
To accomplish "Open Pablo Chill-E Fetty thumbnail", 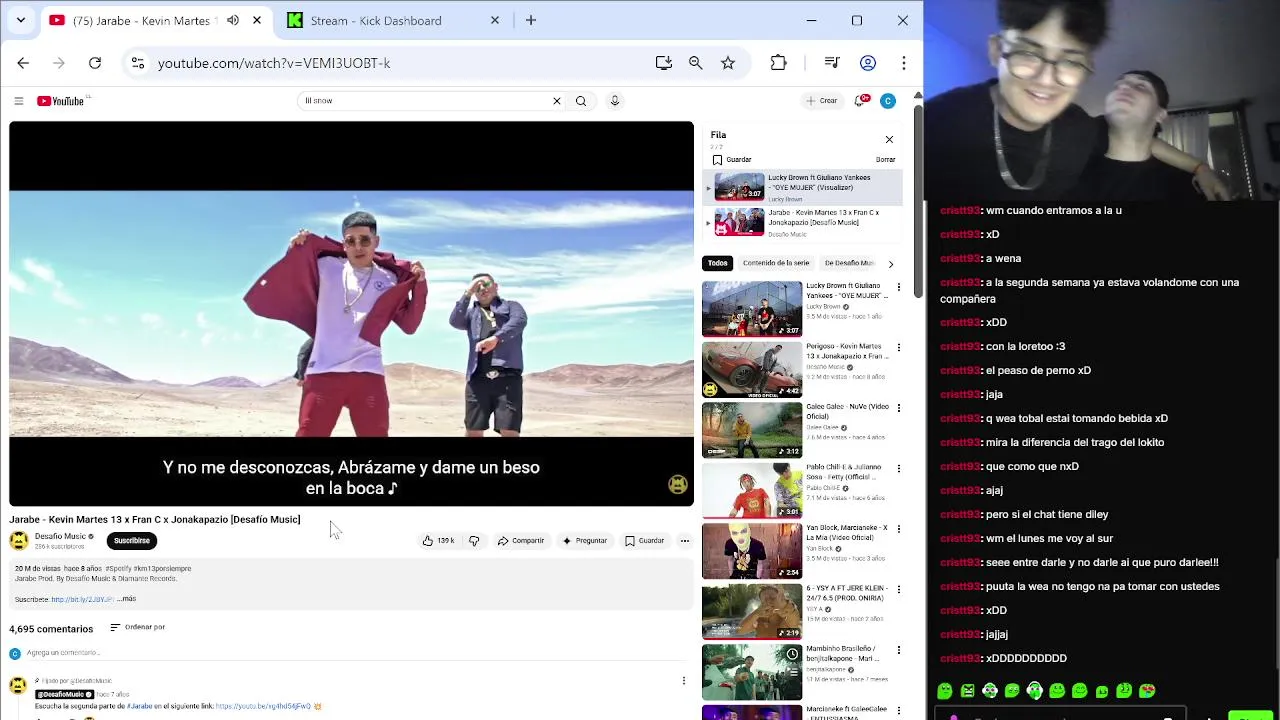I will tap(752, 490).
